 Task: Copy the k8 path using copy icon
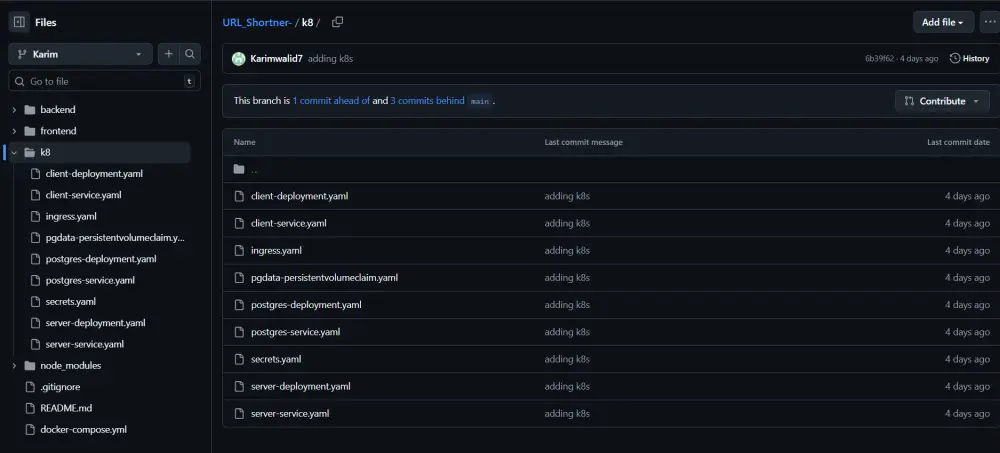337,22
